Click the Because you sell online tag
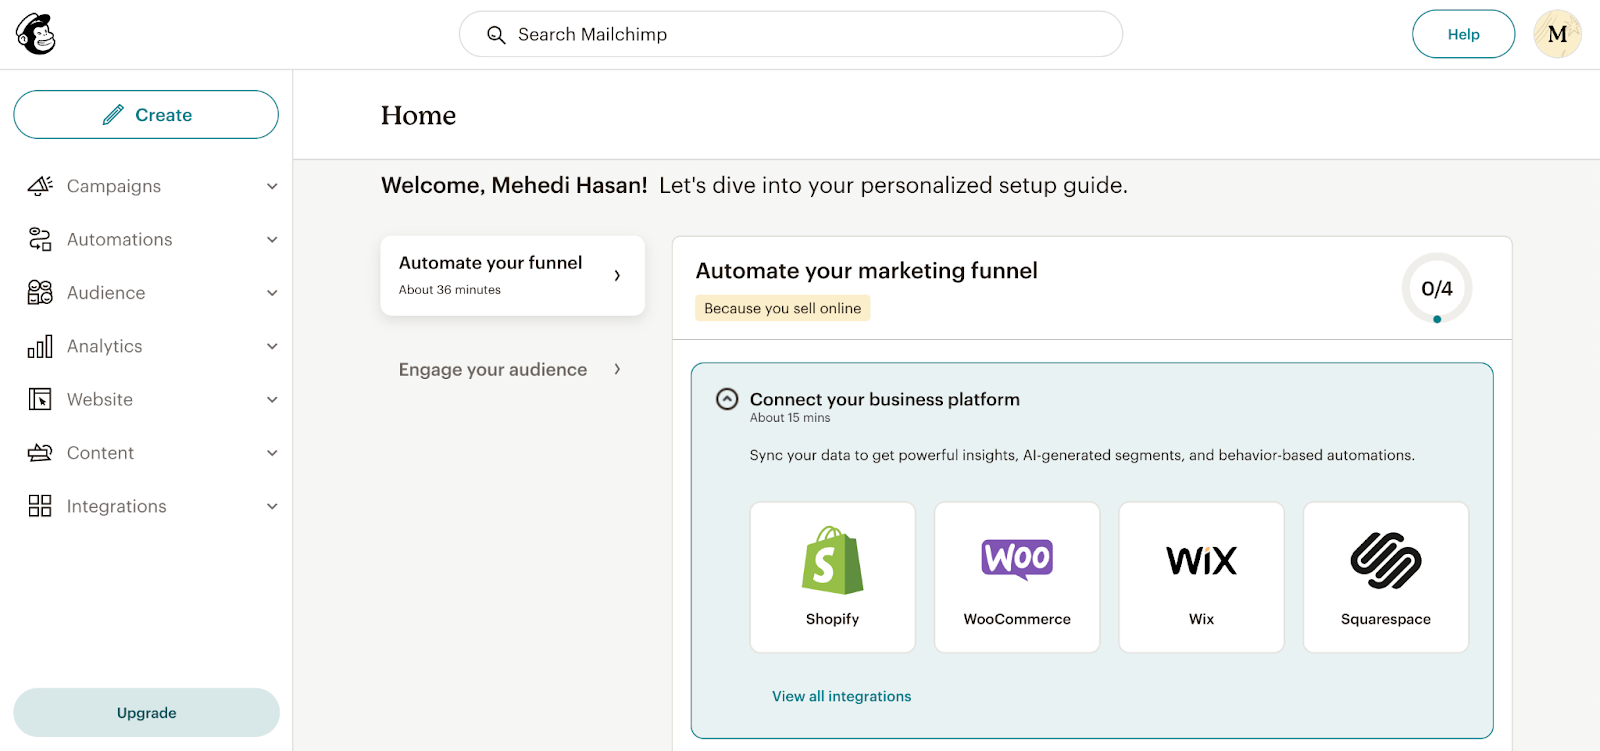Image resolution: width=1600 pixels, height=751 pixels. [x=783, y=308]
